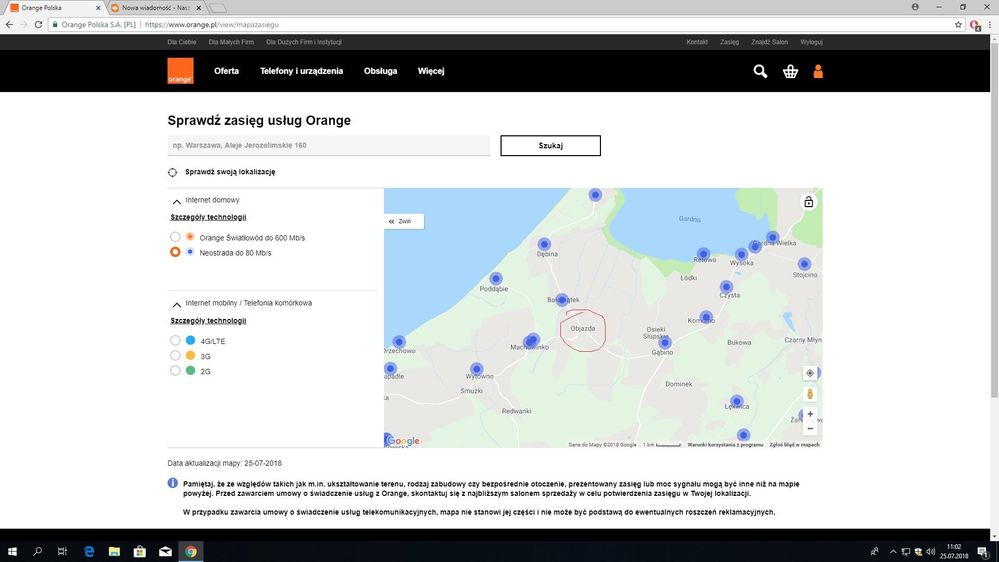
Task: Select the Street View pegman icon
Action: tap(810, 394)
